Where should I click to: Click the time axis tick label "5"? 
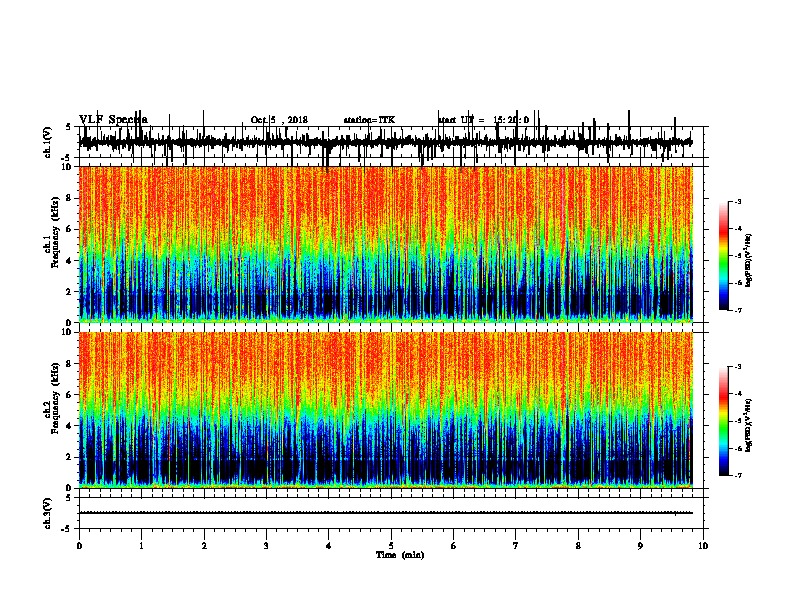click(x=391, y=546)
